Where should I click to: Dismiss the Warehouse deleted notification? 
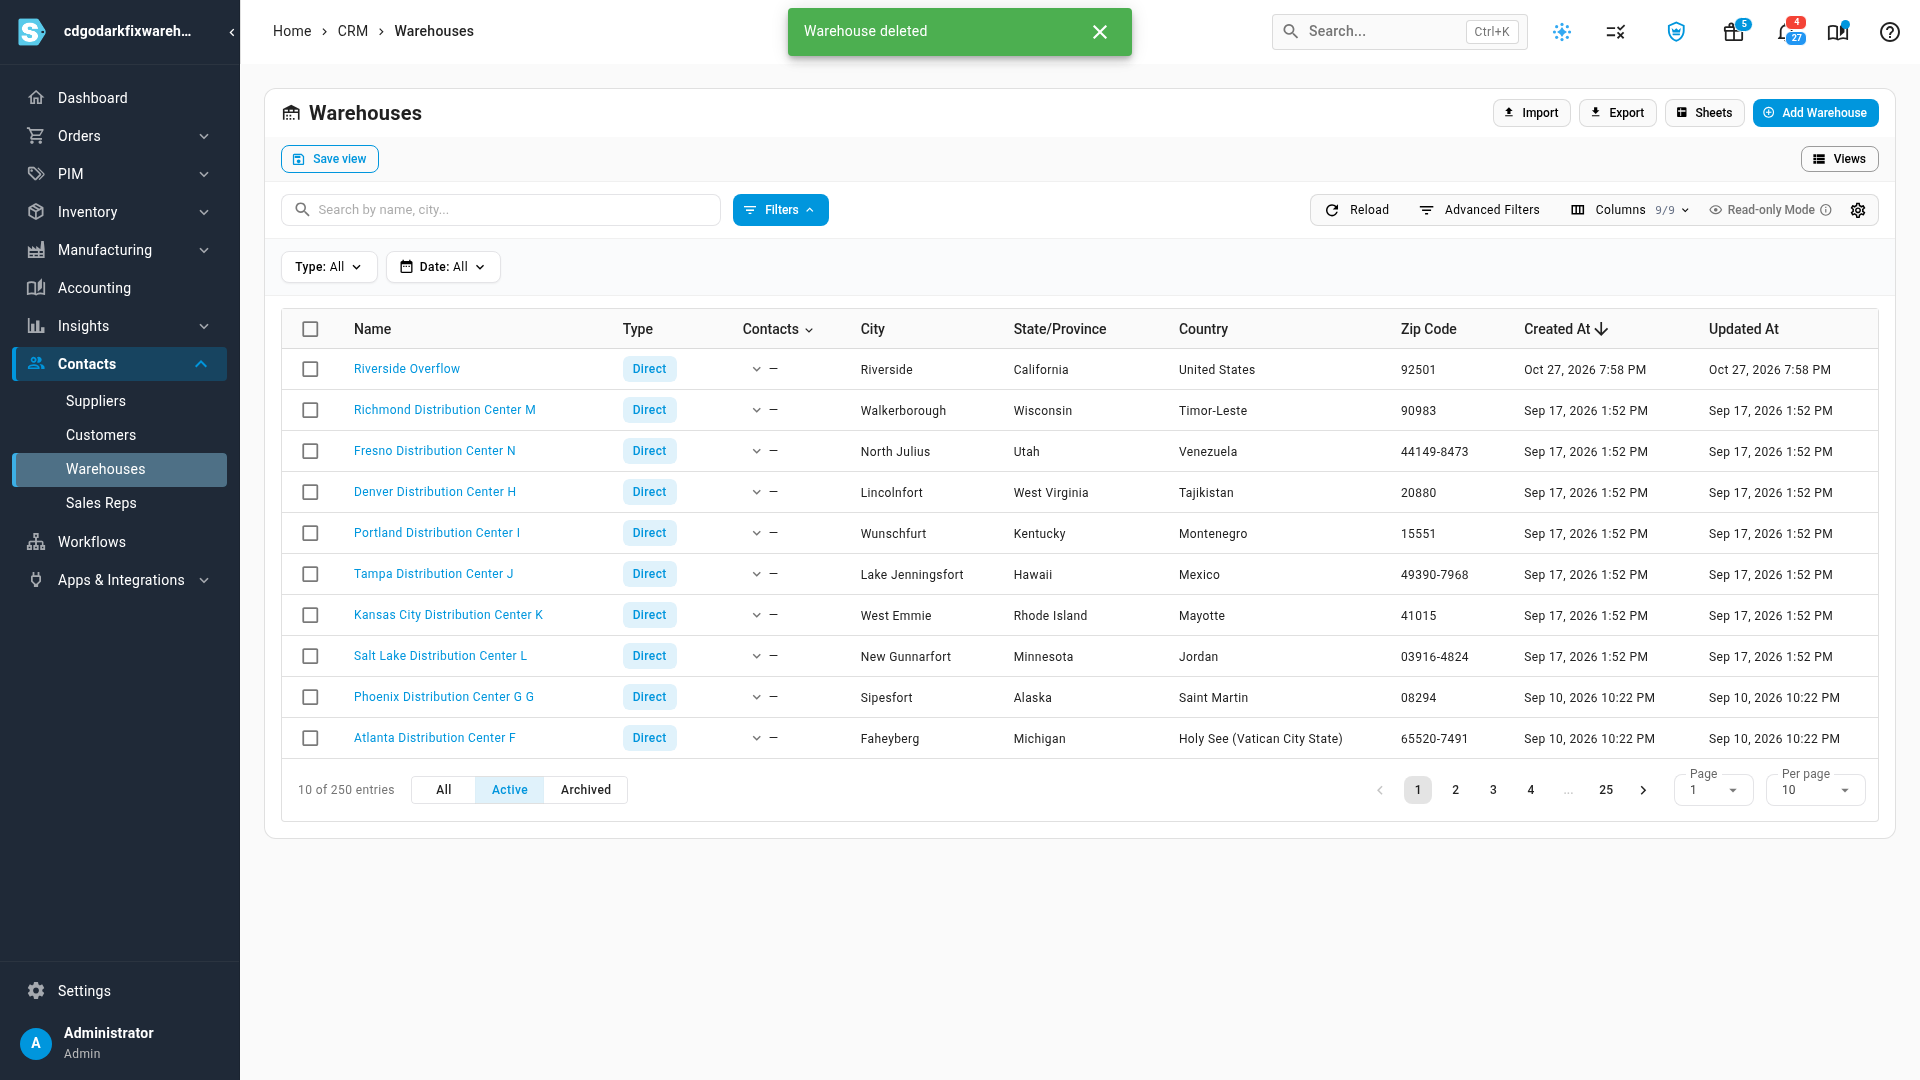pos(1100,32)
